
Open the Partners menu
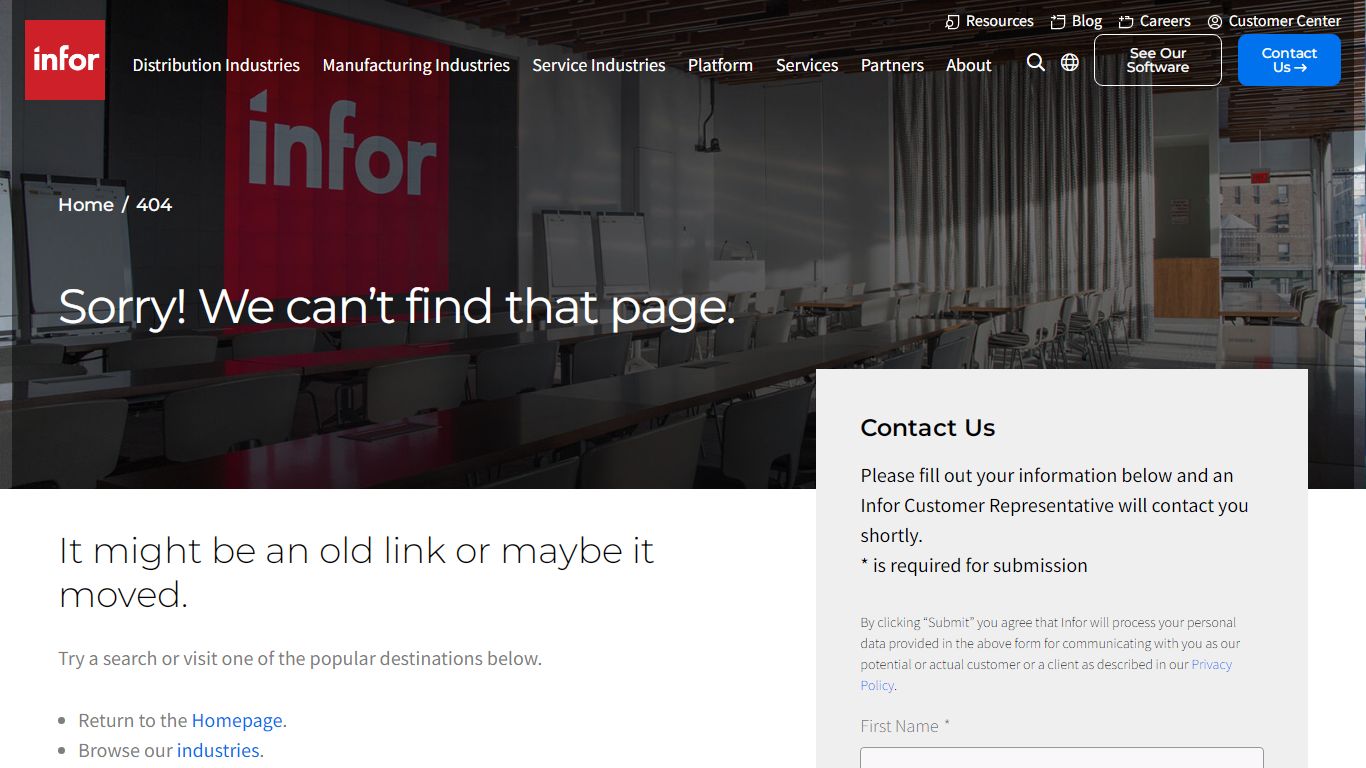[x=892, y=65]
